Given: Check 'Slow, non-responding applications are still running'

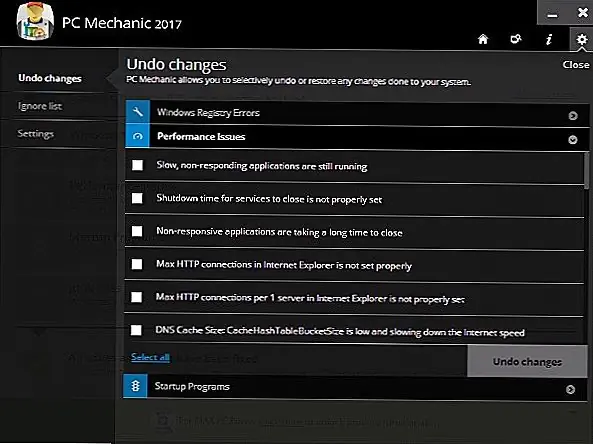Looking at the screenshot, I should click(138, 165).
